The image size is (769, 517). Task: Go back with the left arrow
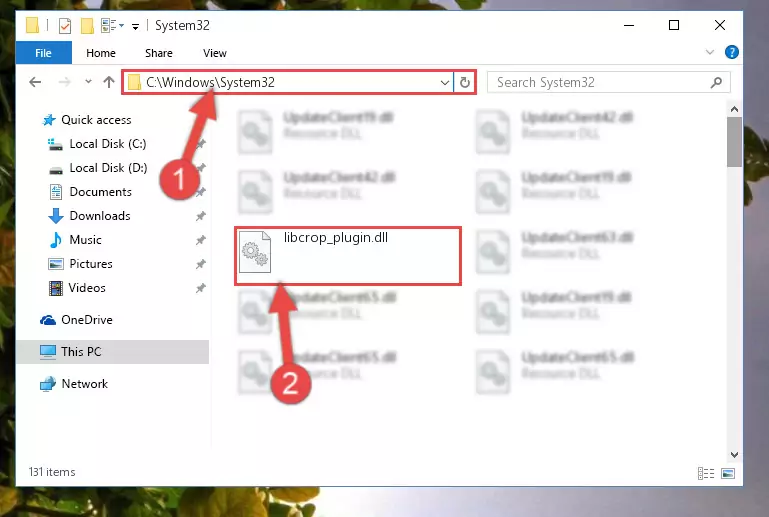click(35, 82)
